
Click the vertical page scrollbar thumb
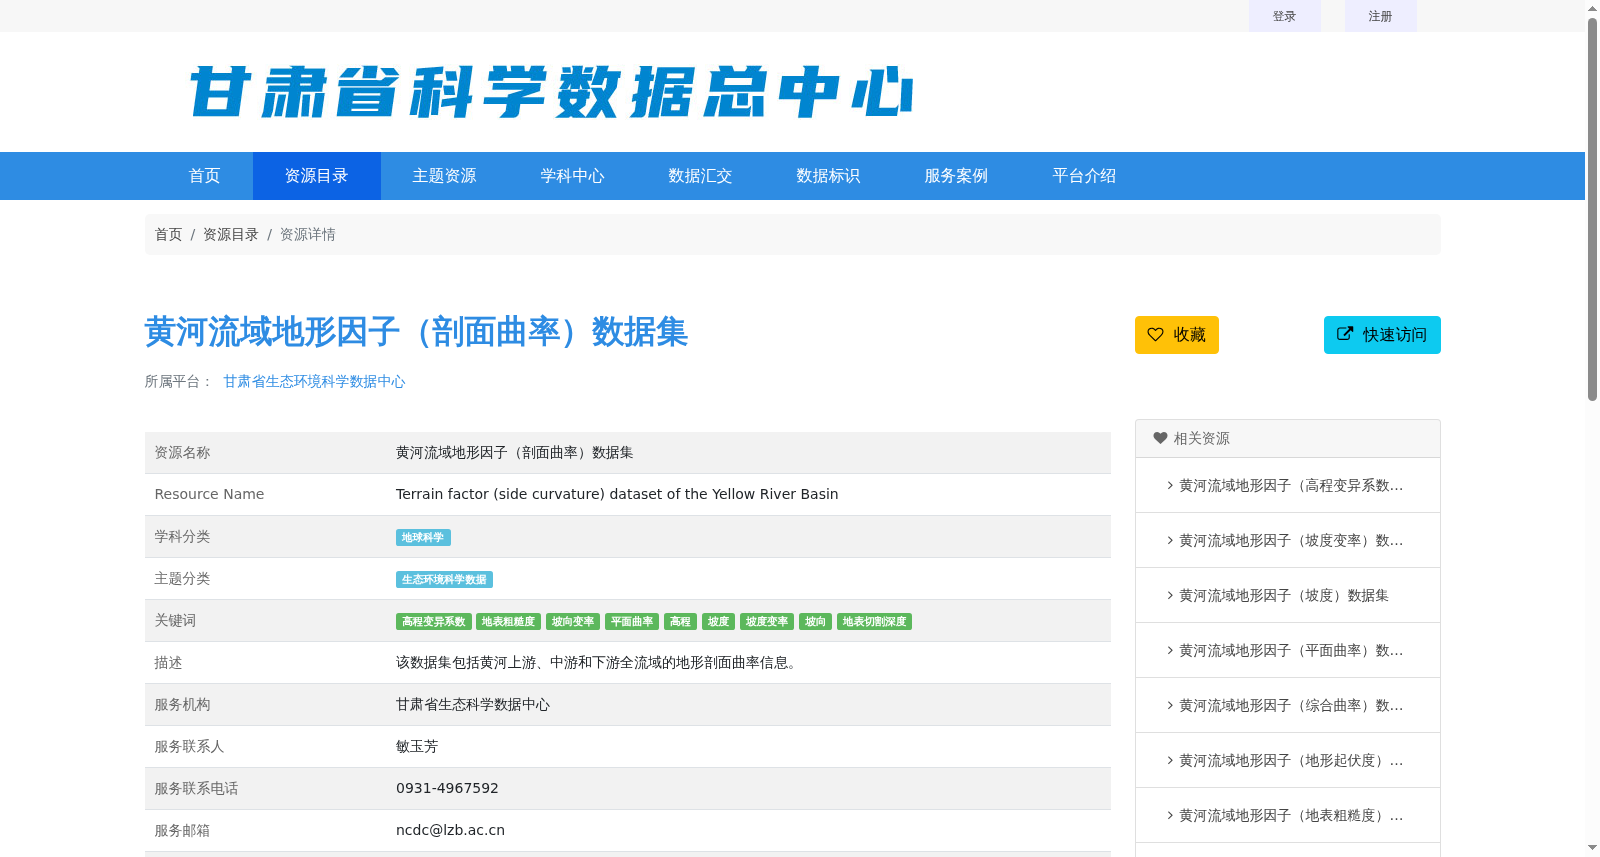tap(1592, 210)
